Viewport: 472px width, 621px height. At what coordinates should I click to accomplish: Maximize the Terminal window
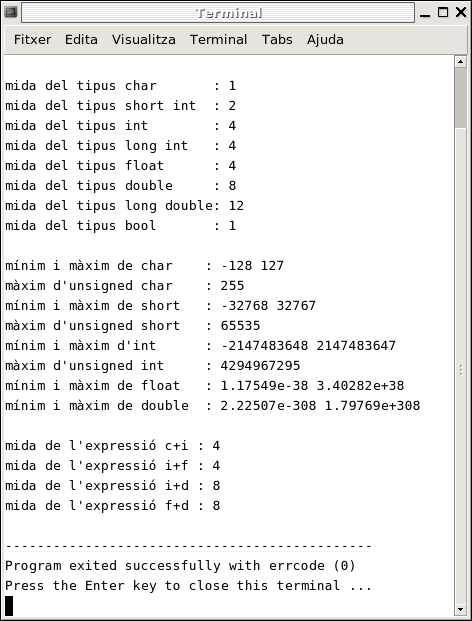tap(443, 13)
